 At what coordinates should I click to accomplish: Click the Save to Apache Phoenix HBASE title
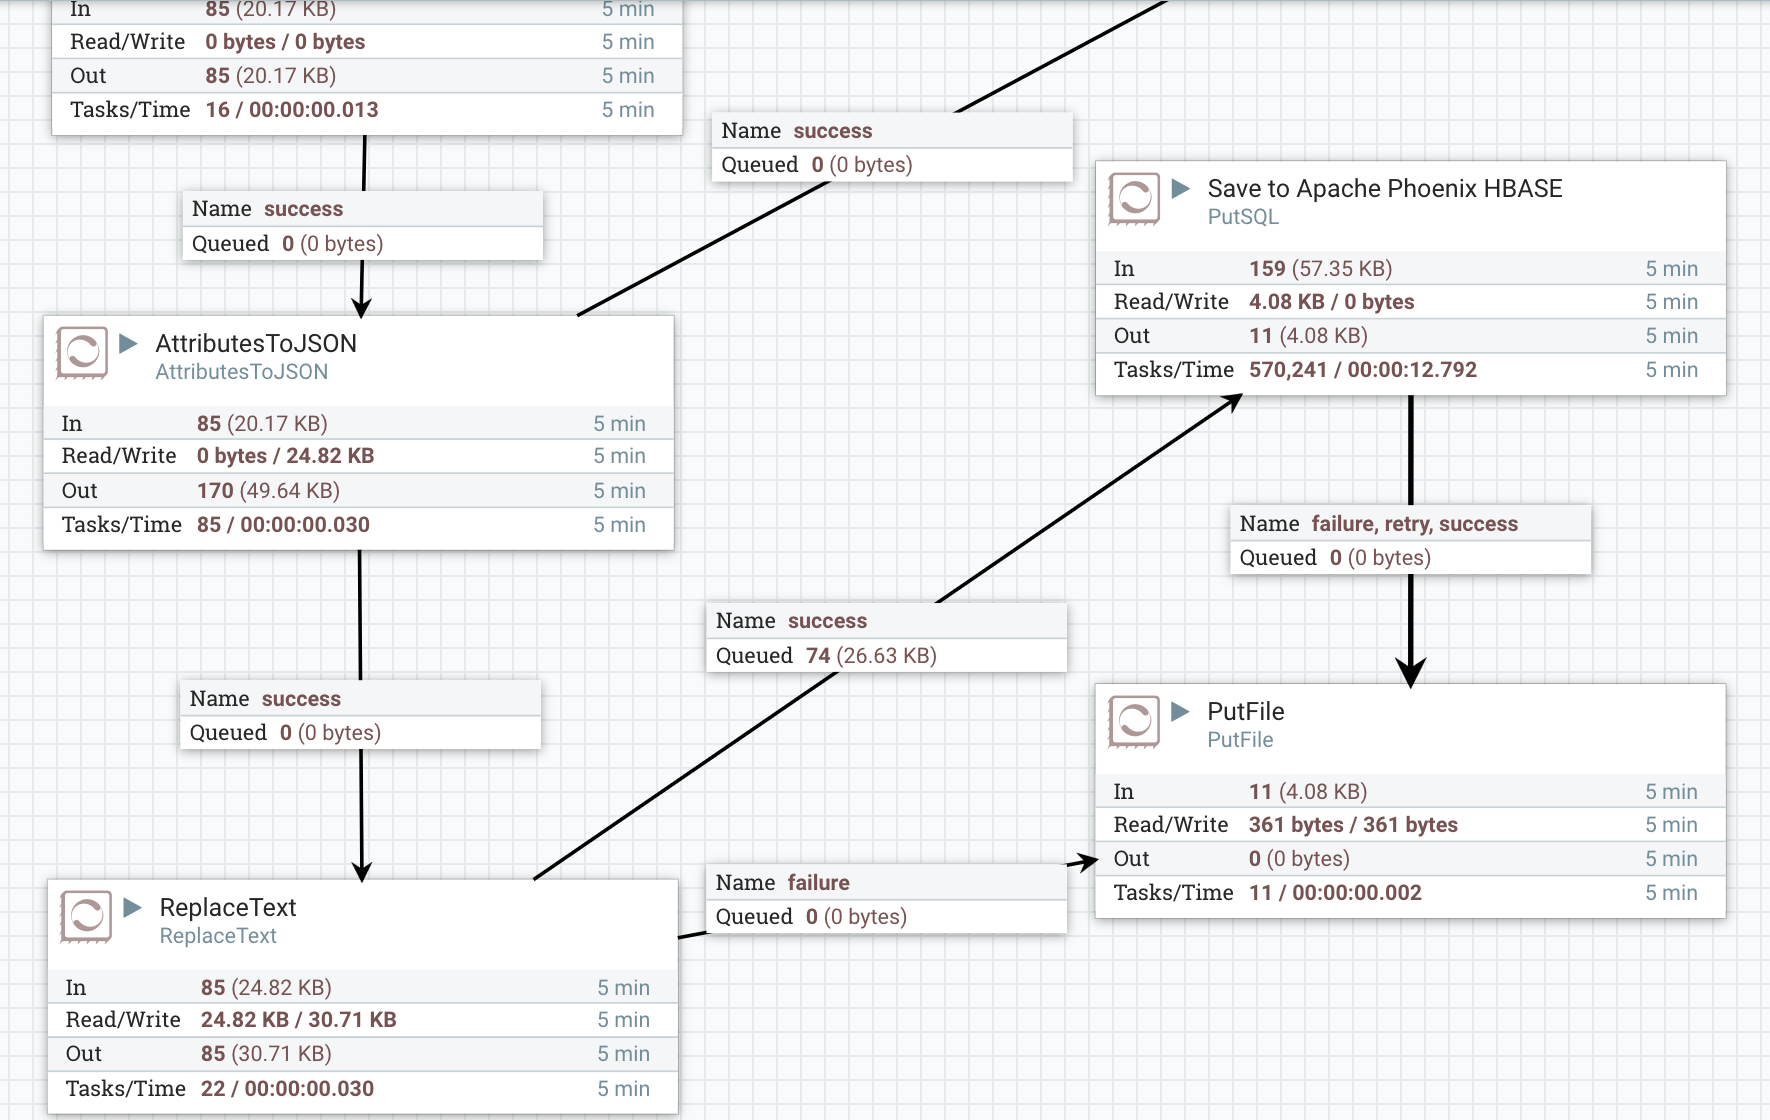point(1385,188)
